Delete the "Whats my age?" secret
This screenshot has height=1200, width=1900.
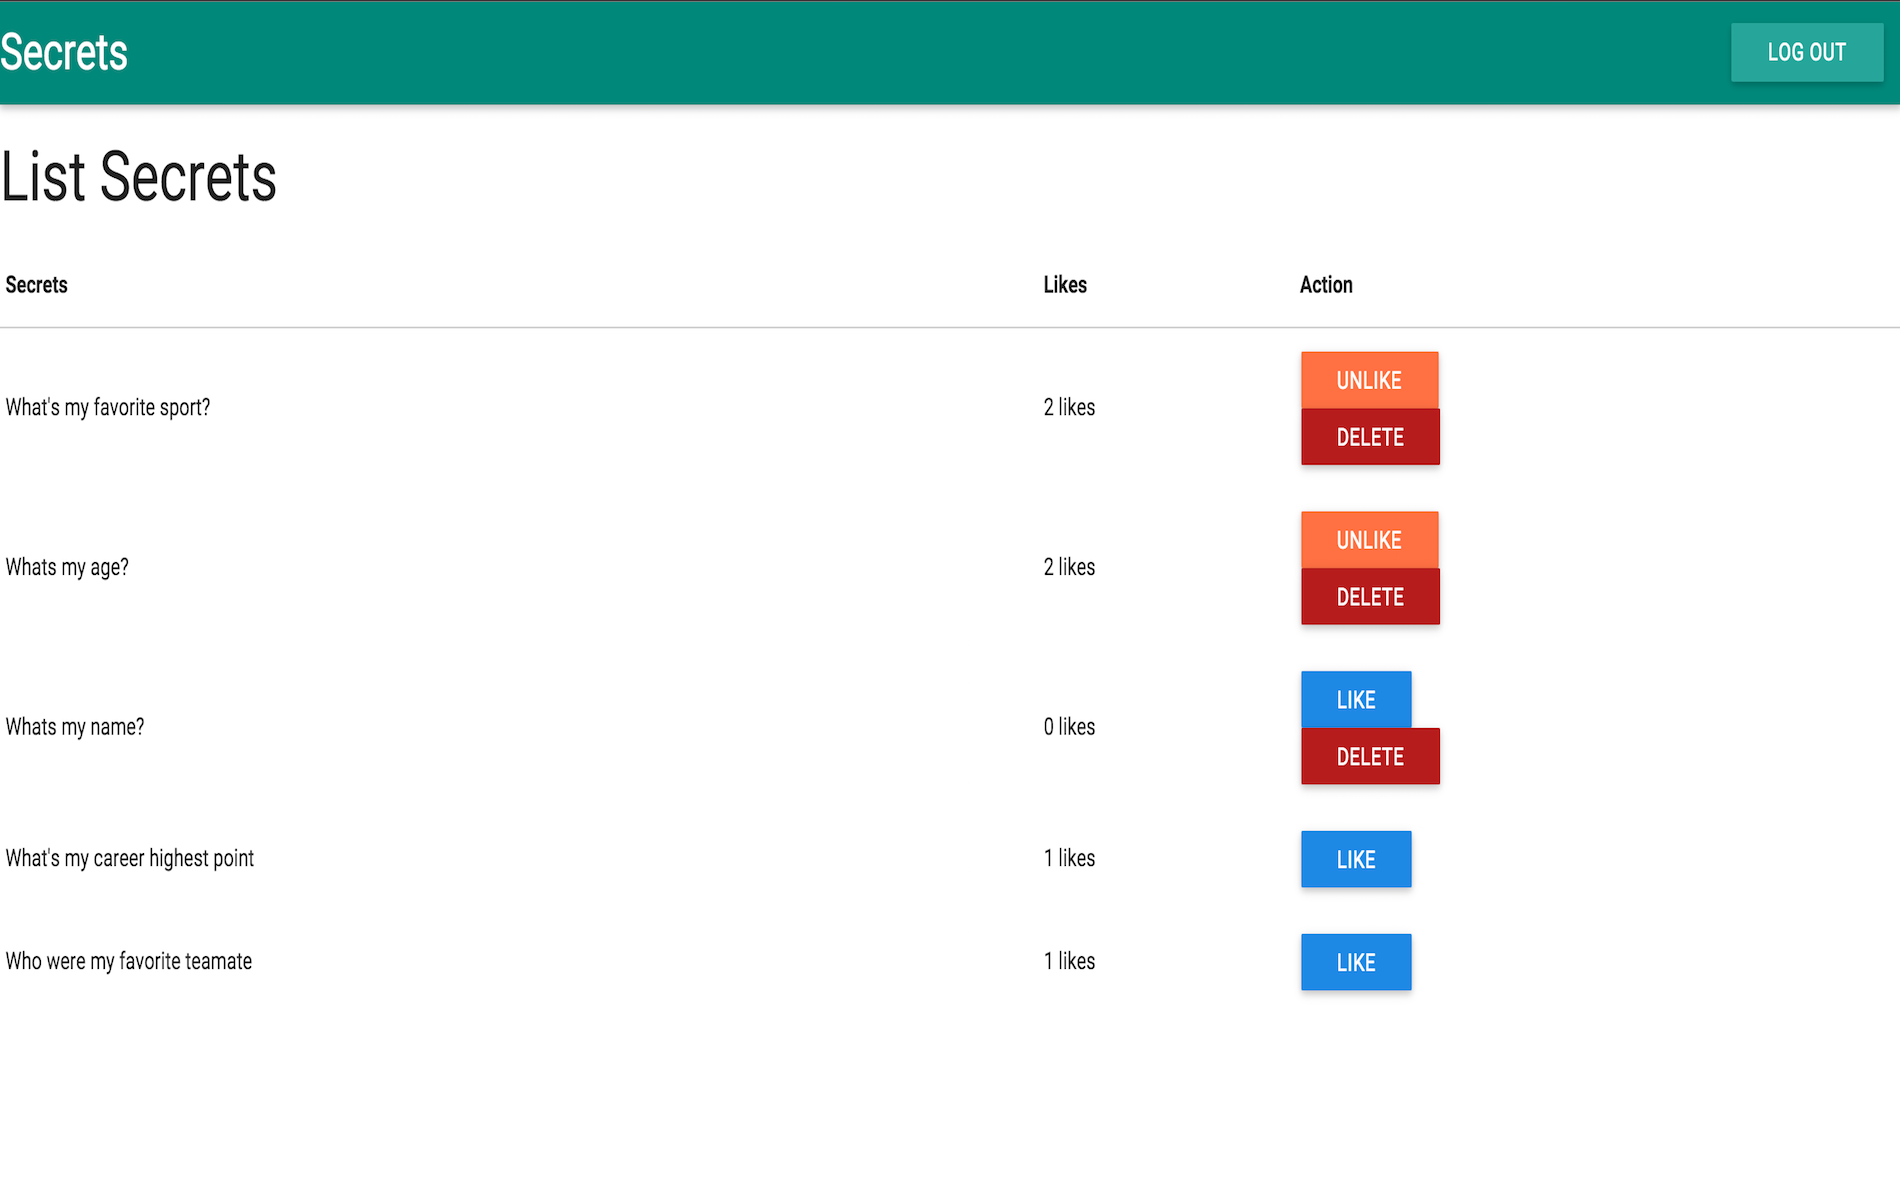pyautogui.click(x=1370, y=597)
